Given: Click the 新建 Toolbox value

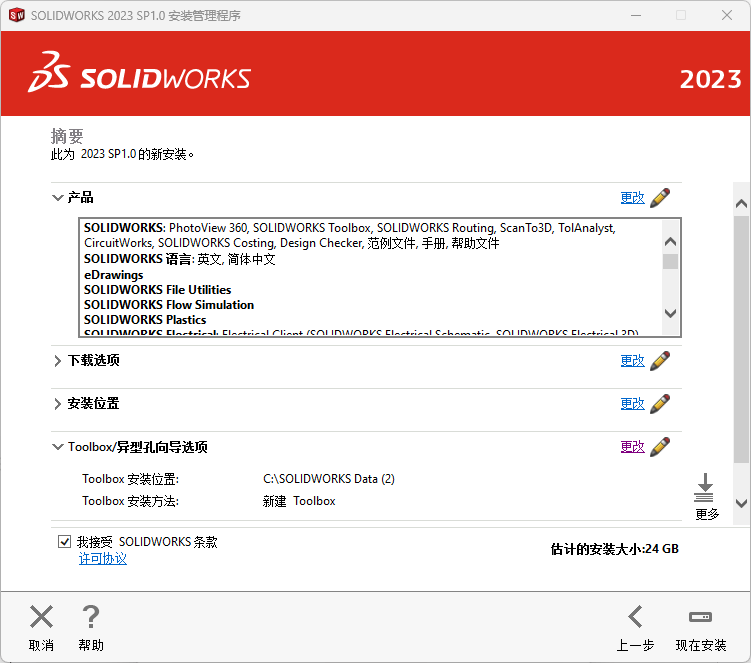Looking at the screenshot, I should [x=299, y=501].
